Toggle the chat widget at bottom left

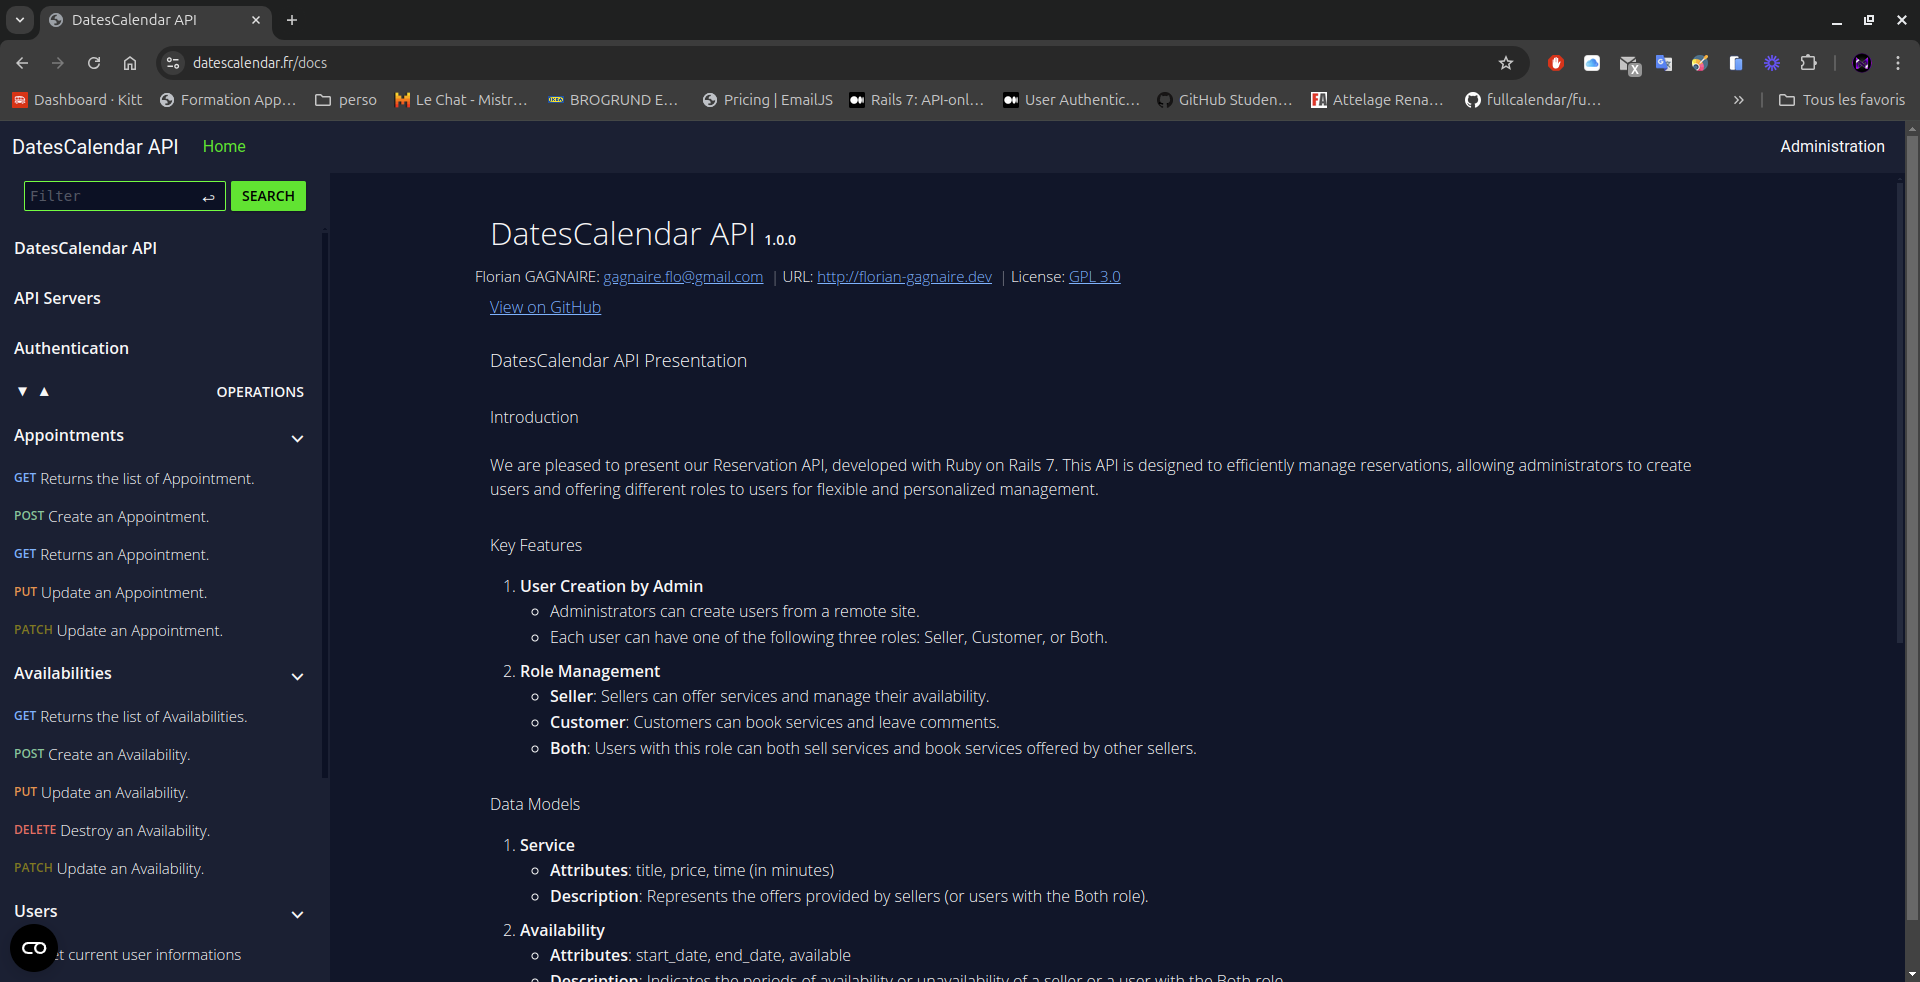point(33,948)
